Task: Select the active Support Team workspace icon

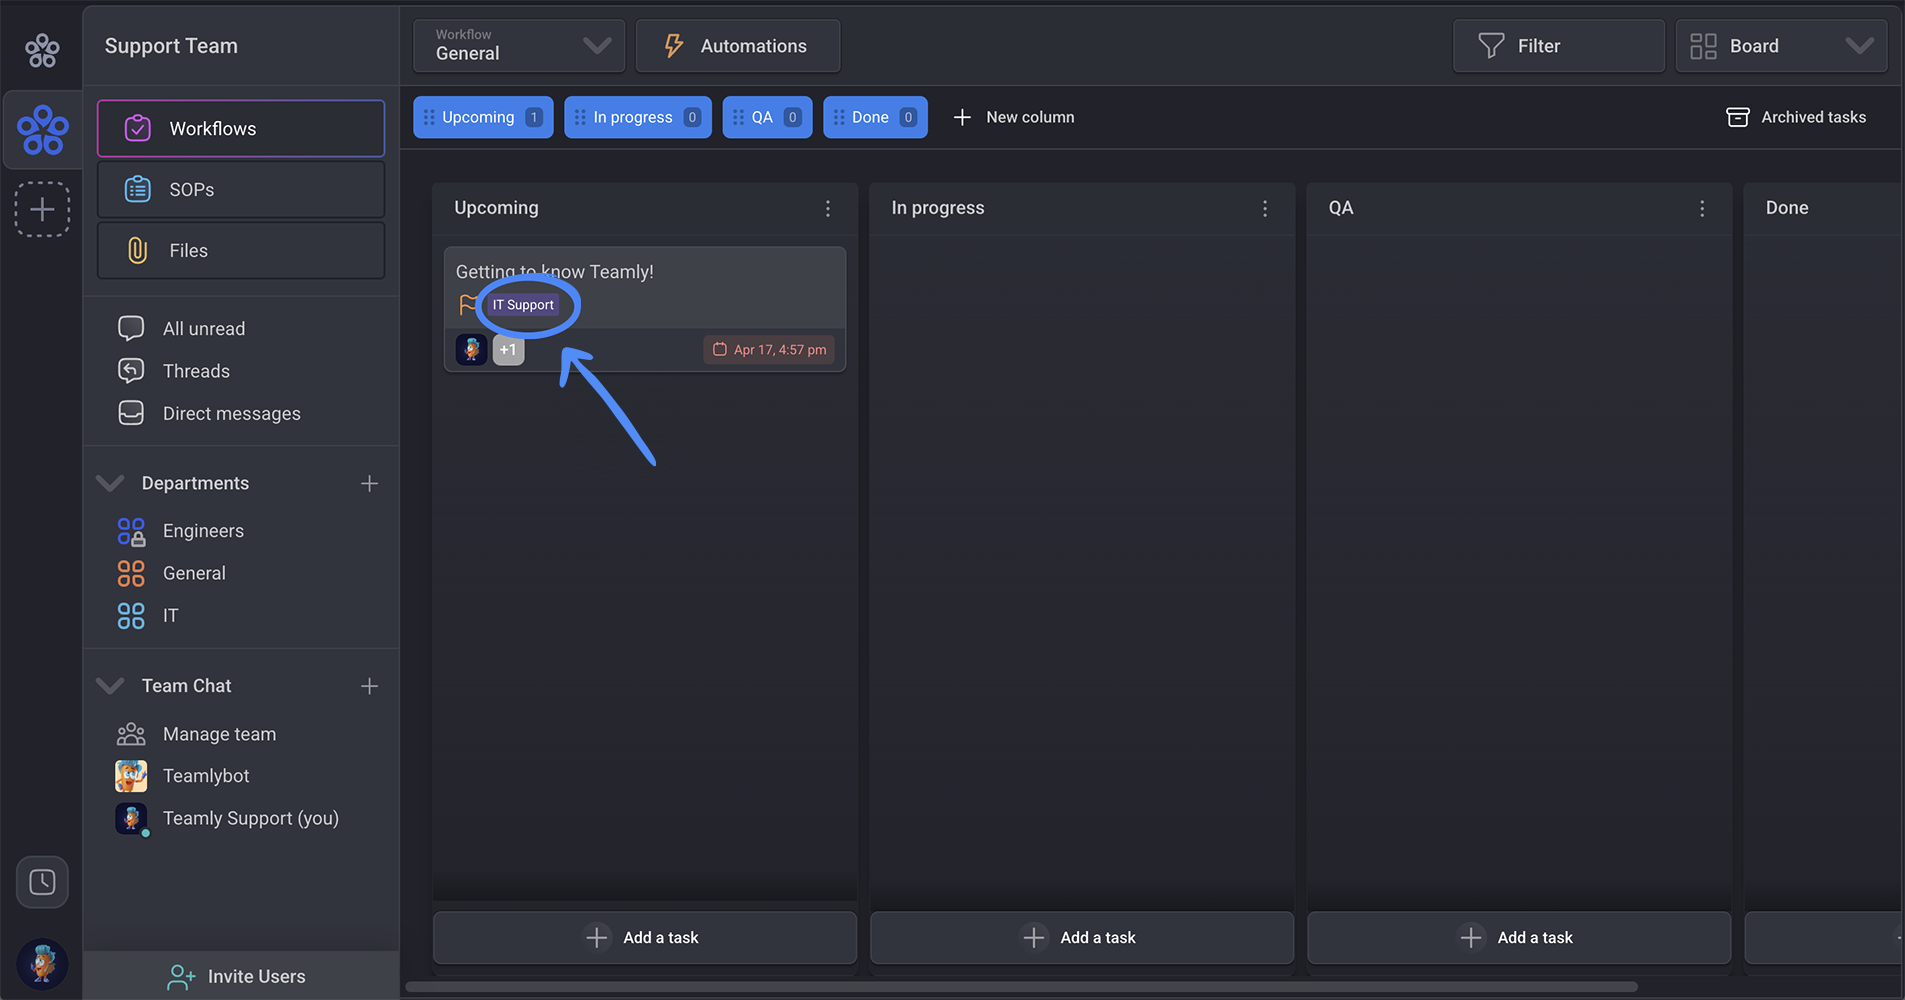Action: [x=42, y=130]
